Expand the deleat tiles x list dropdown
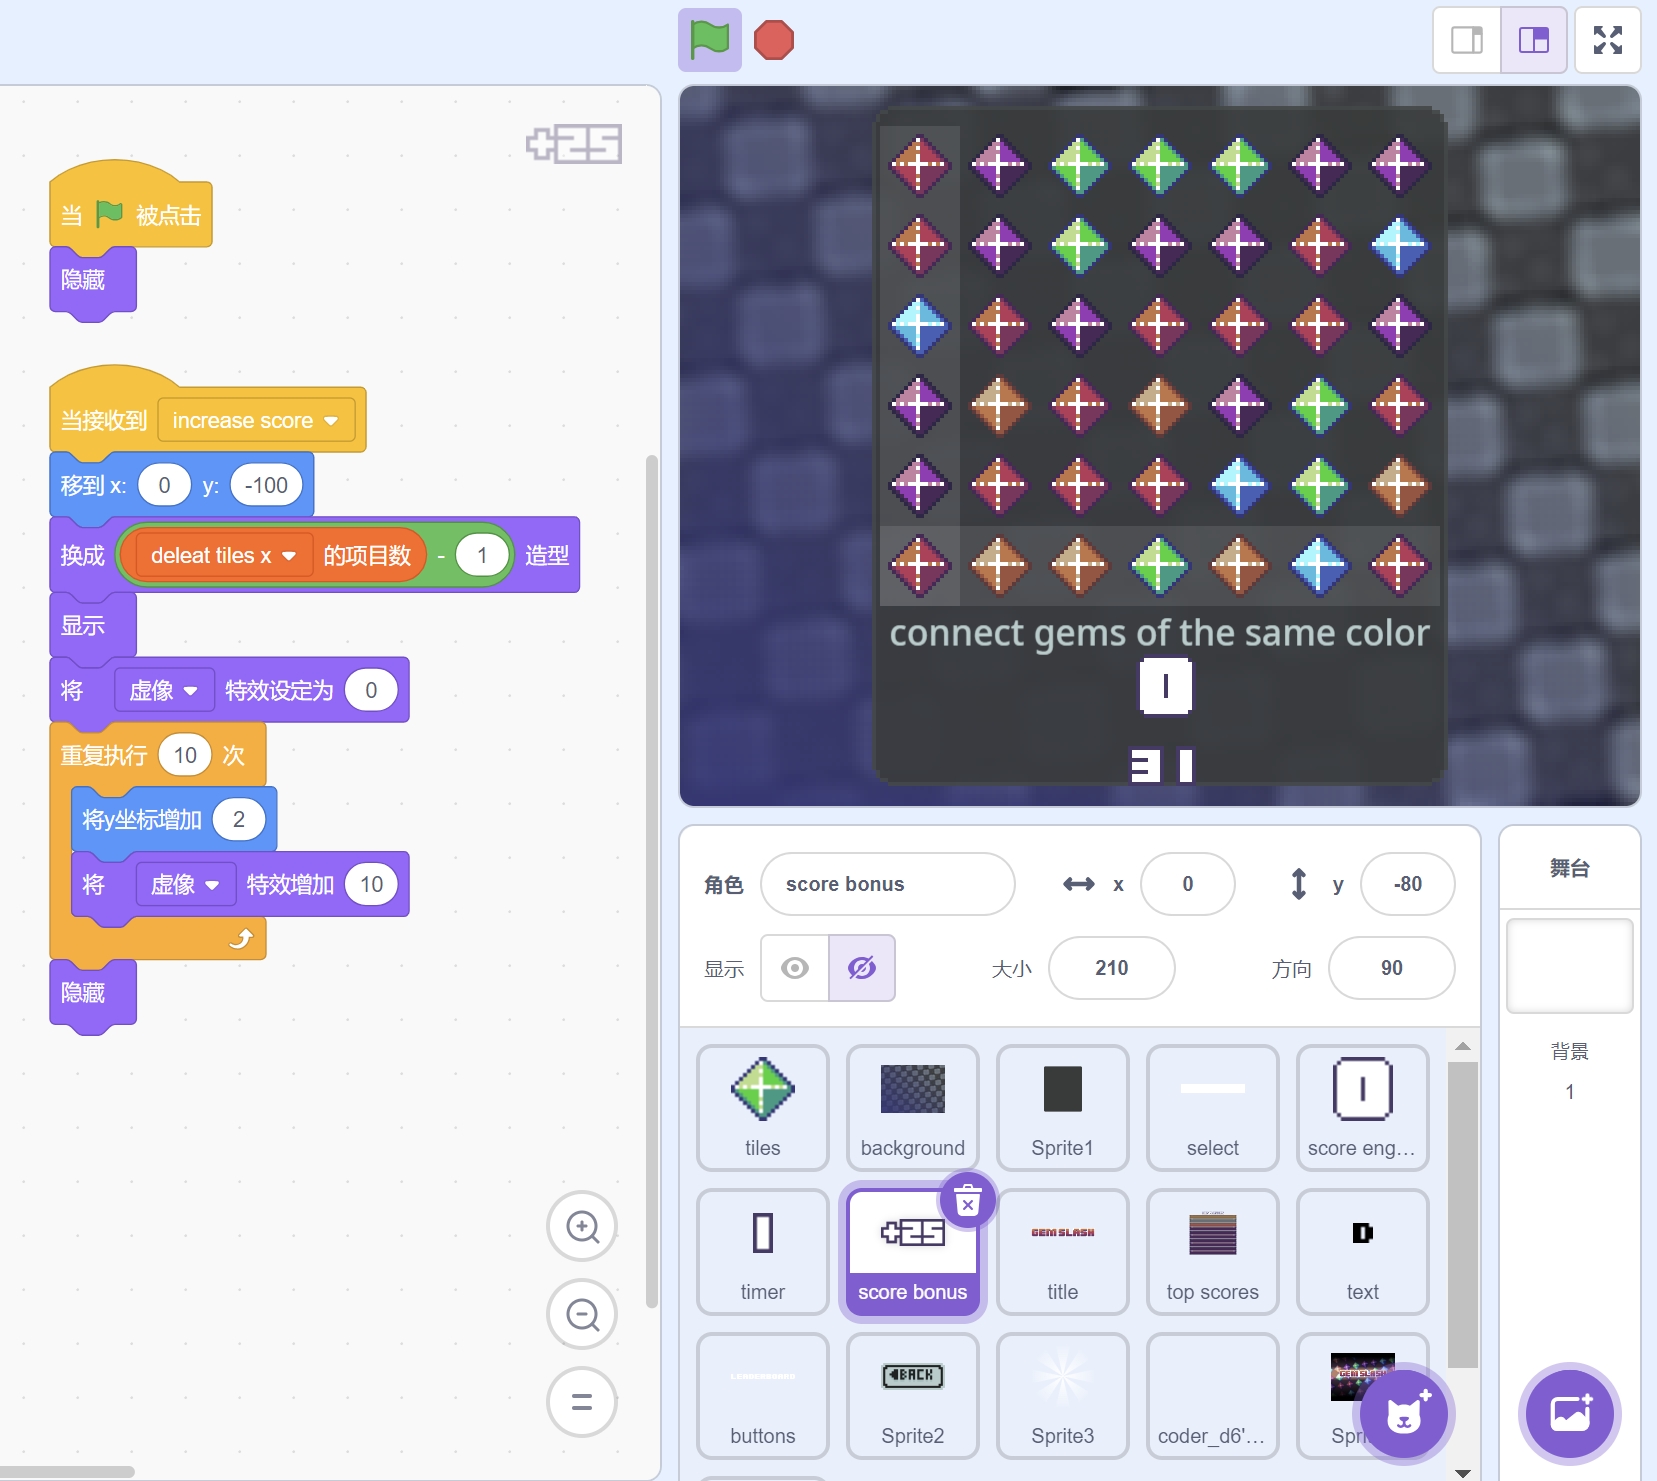Viewport: 1657px width, 1481px height. pyautogui.click(x=289, y=556)
